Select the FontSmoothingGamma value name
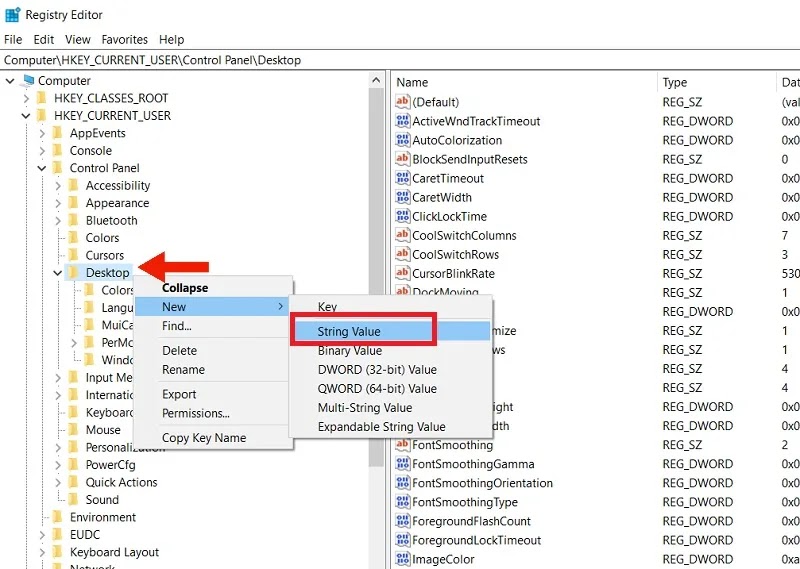 pos(473,464)
